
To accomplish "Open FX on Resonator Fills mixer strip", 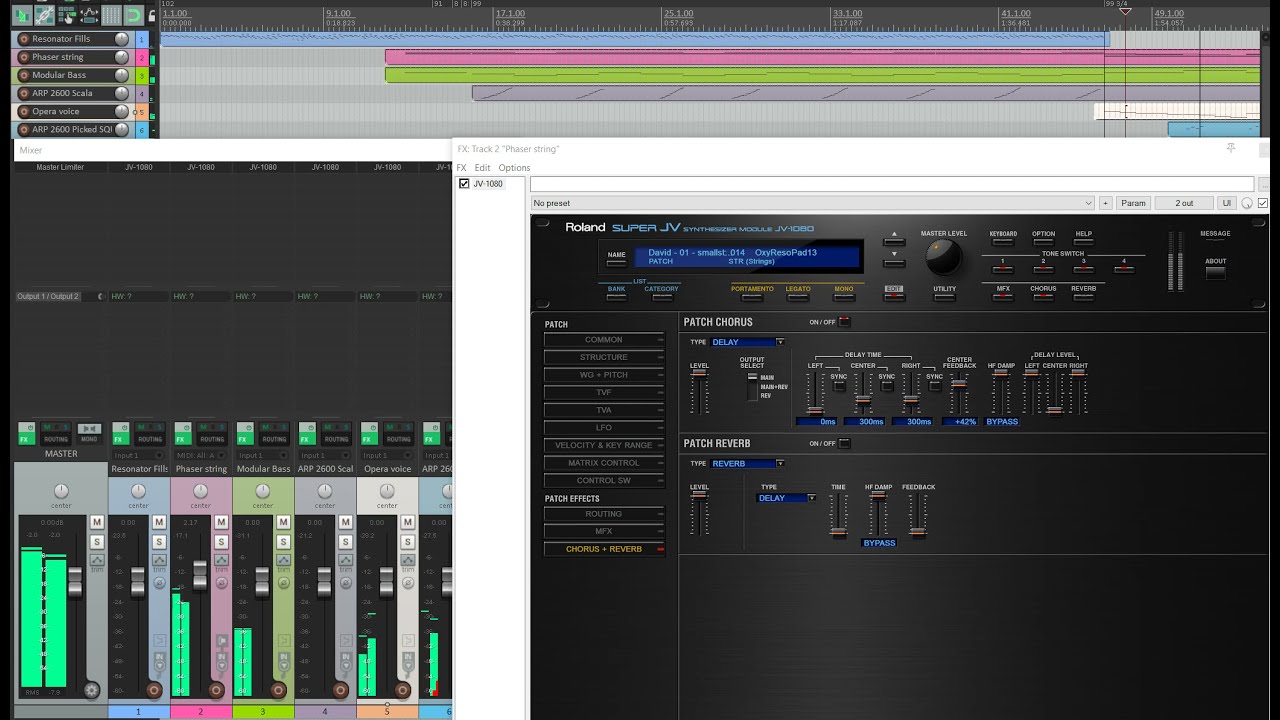I will tap(120, 438).
